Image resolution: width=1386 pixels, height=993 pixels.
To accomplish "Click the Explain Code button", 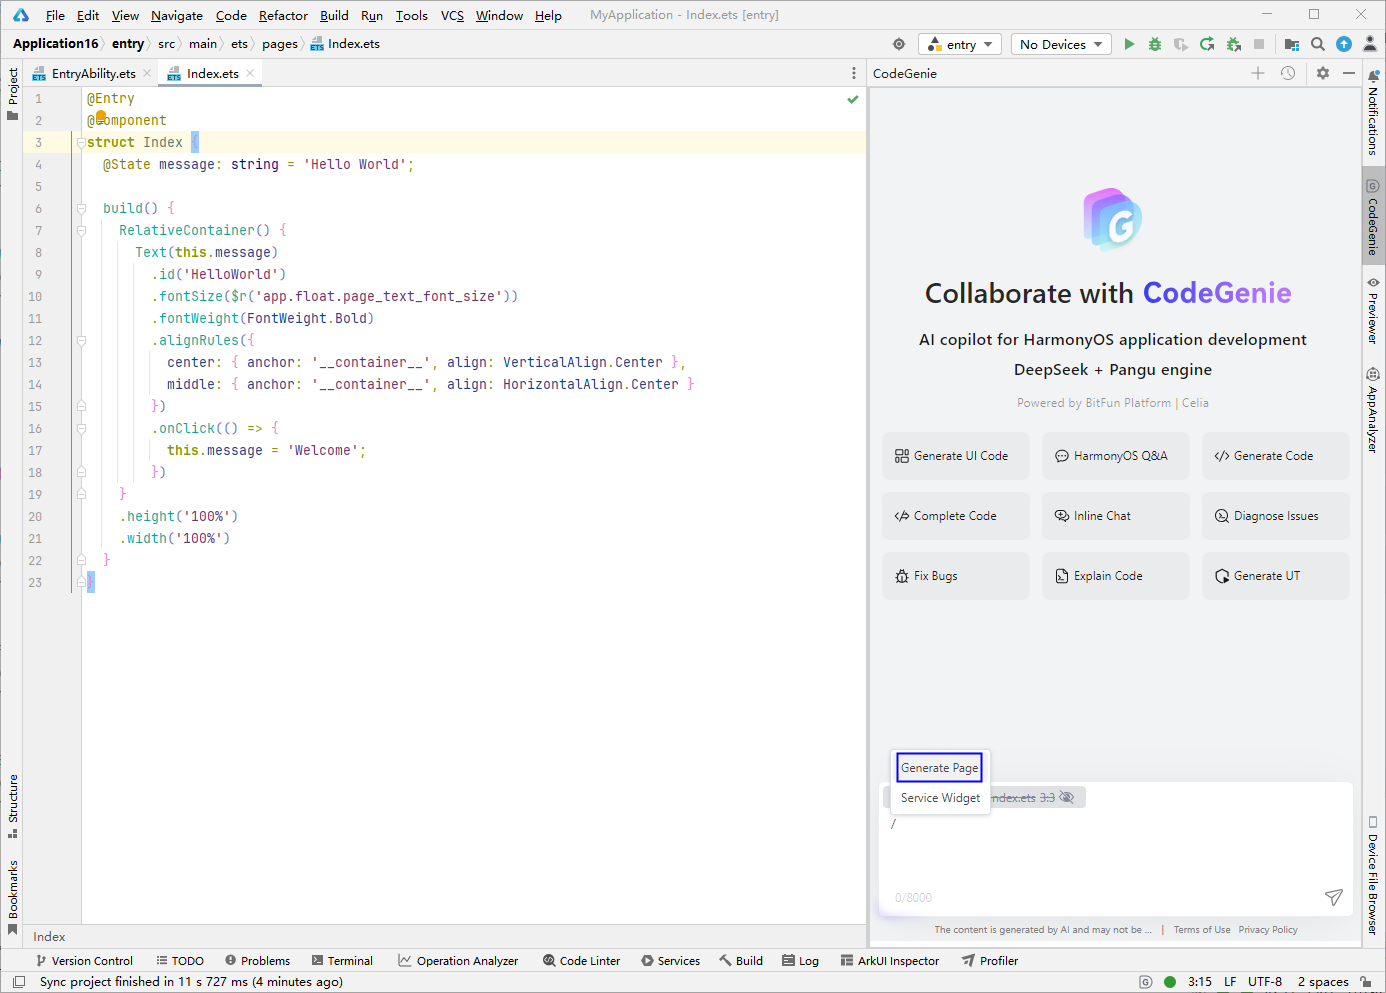I will [x=1115, y=576].
